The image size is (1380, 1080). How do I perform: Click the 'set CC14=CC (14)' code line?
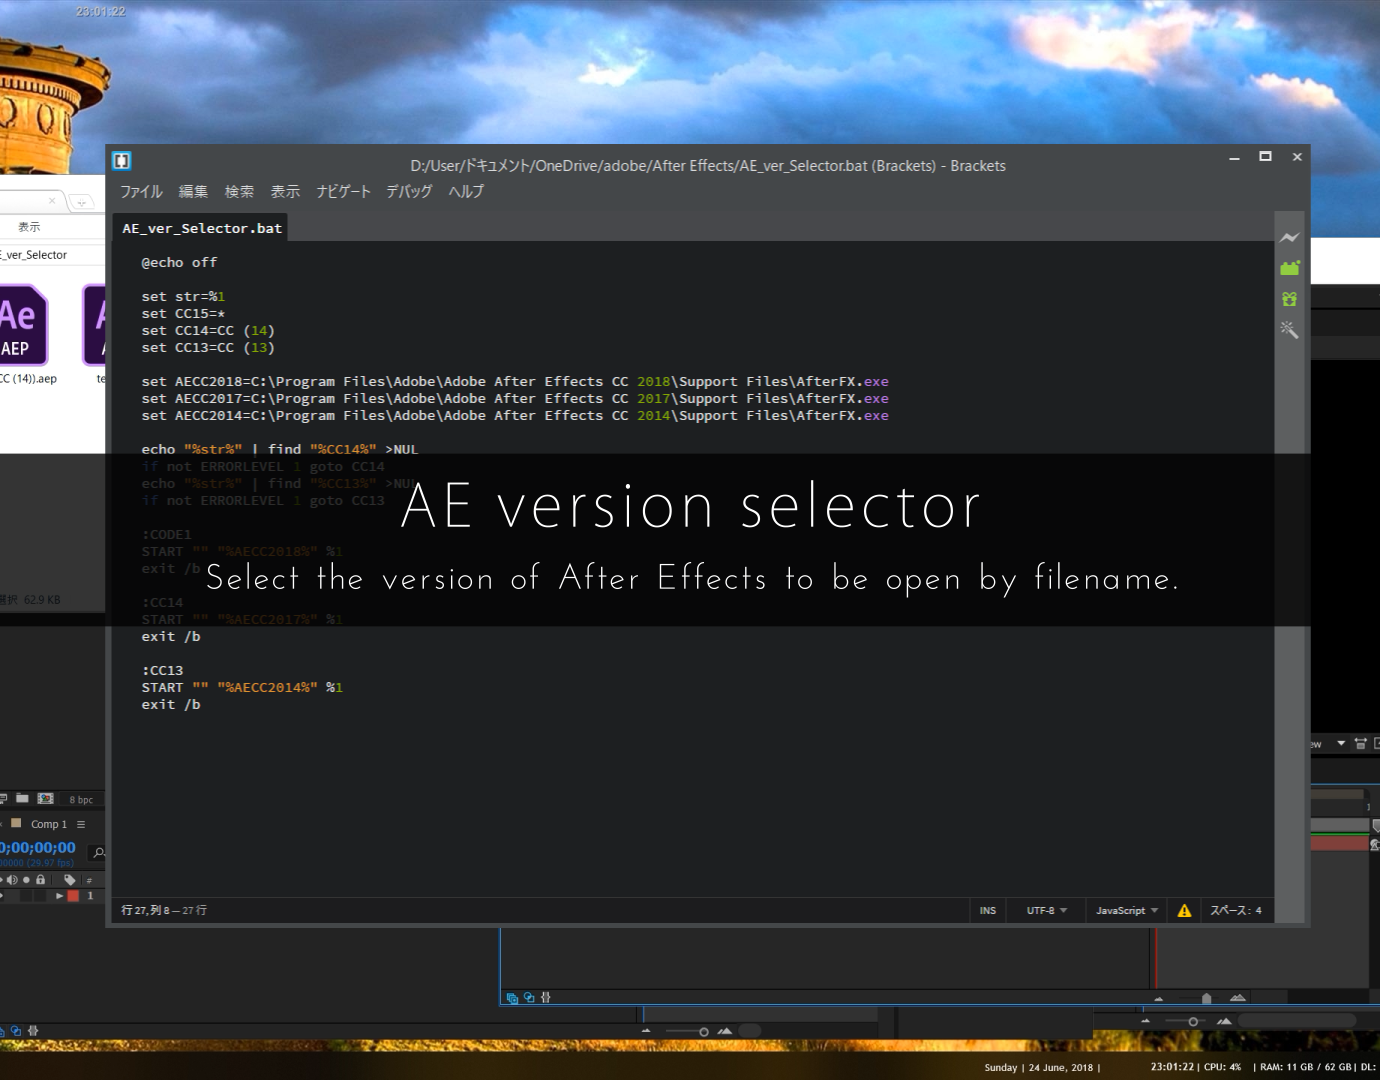[x=208, y=330]
